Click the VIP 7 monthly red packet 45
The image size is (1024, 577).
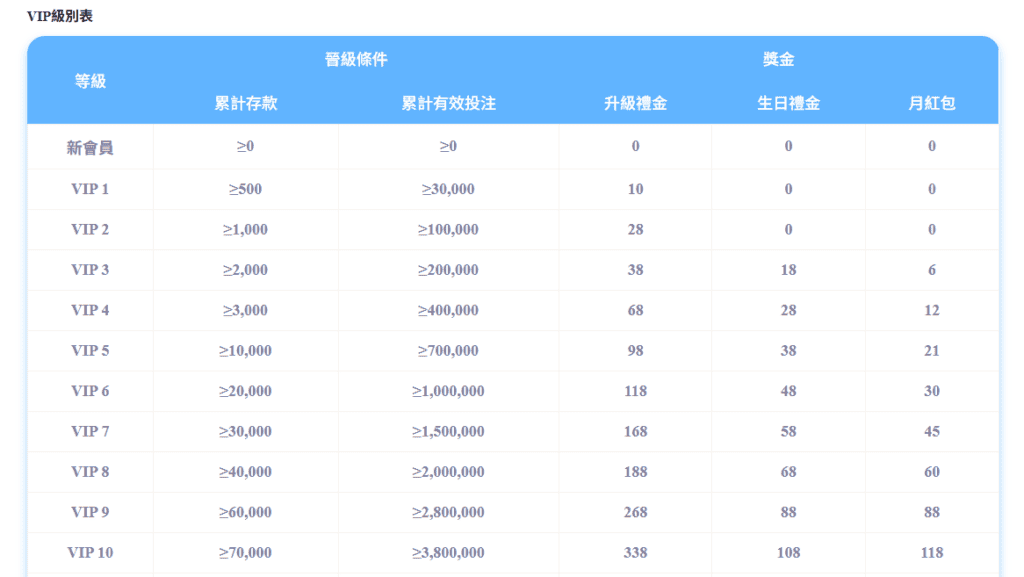pos(931,432)
